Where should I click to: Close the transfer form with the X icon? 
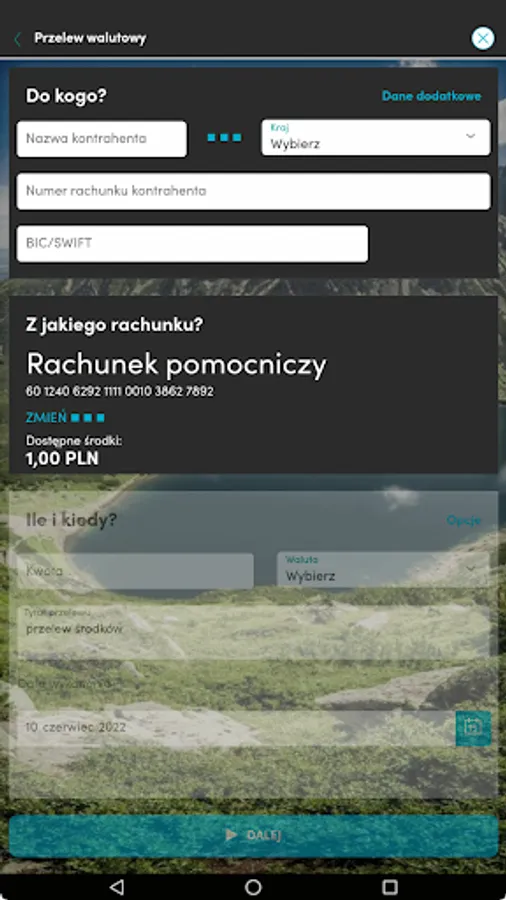coord(482,38)
